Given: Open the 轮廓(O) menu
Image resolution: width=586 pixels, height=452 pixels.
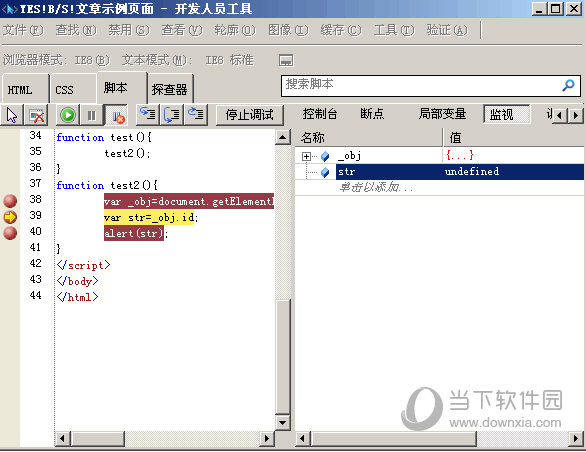Looking at the screenshot, I should click(x=235, y=30).
